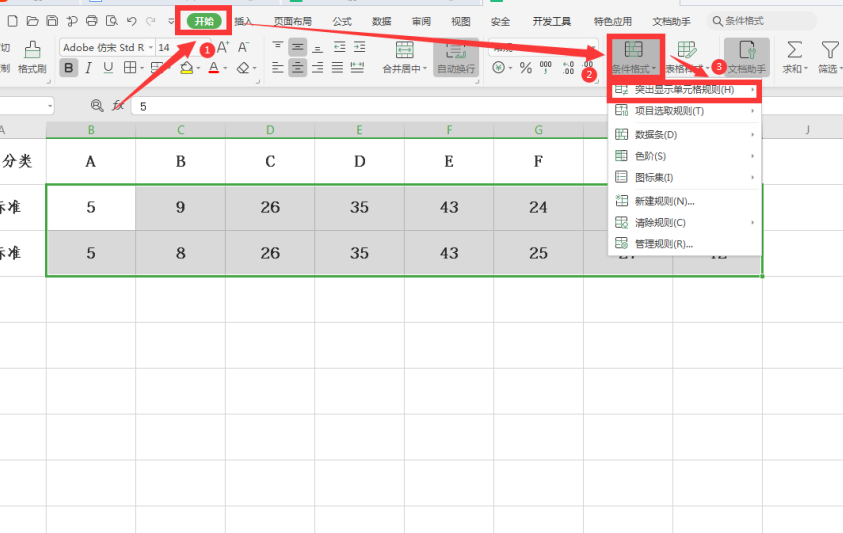The image size is (843, 533).
Task: Click the font color A swatch
Action: click(213, 68)
